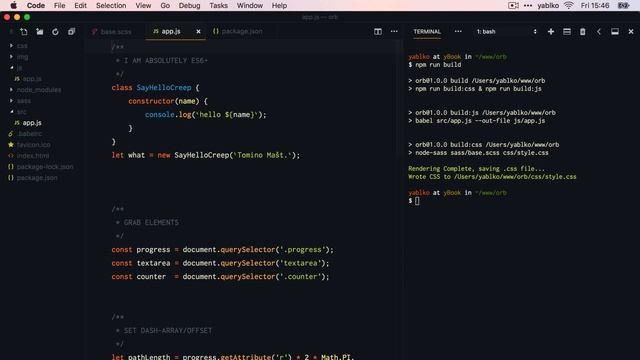
Task: Open the Wi-Fi status menu
Action: click(x=569, y=5)
